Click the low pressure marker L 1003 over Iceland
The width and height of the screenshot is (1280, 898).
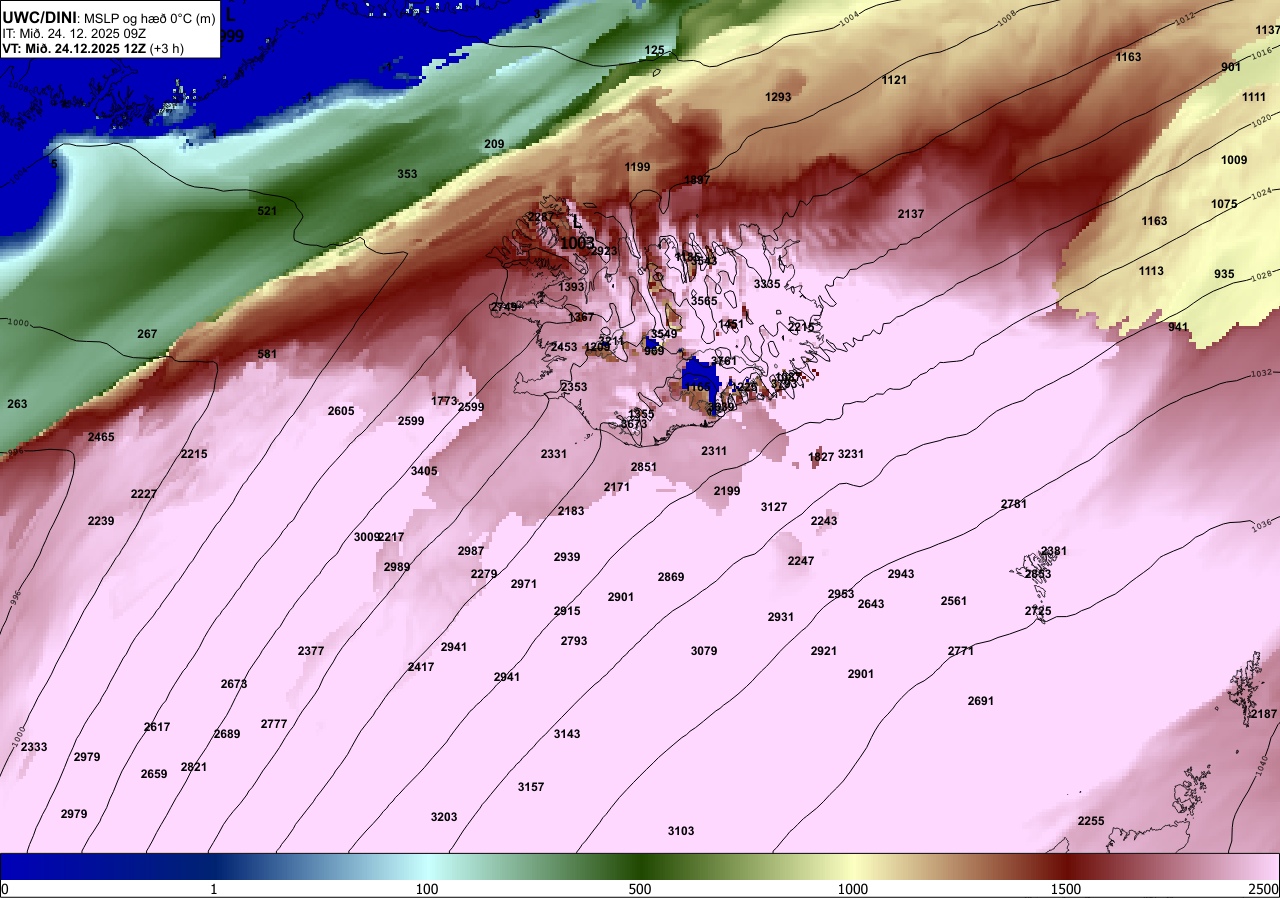577,234
